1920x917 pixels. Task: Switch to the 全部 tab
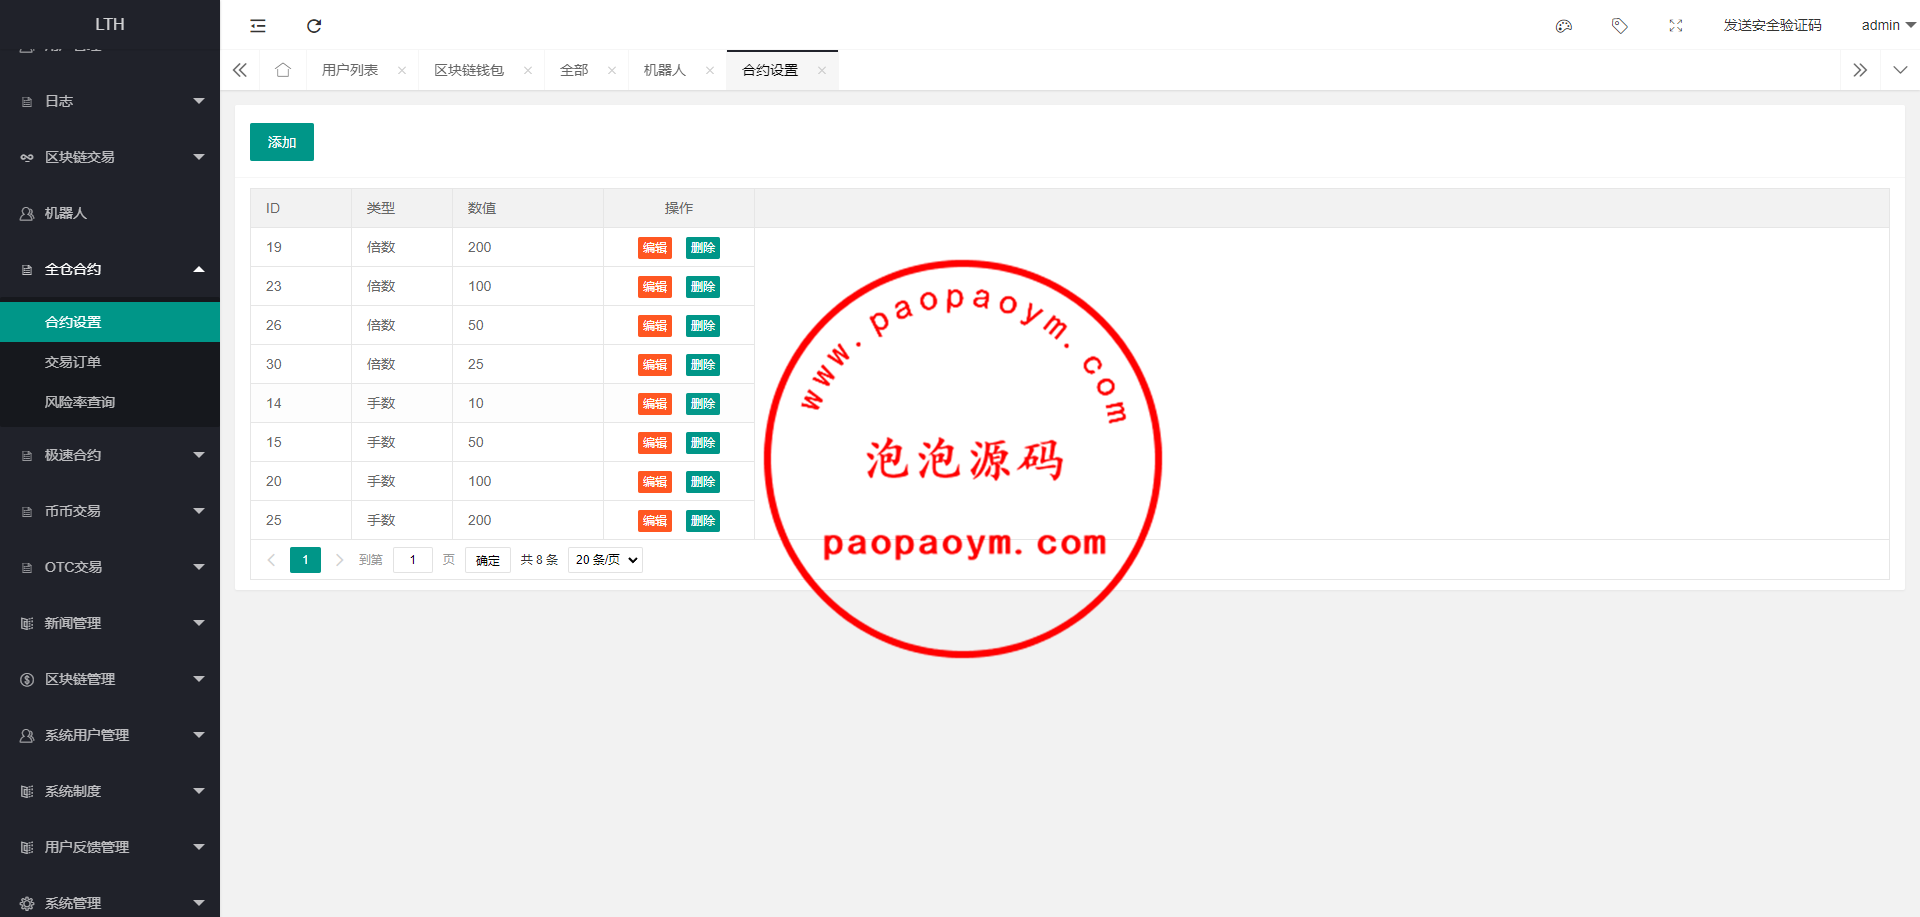click(574, 70)
